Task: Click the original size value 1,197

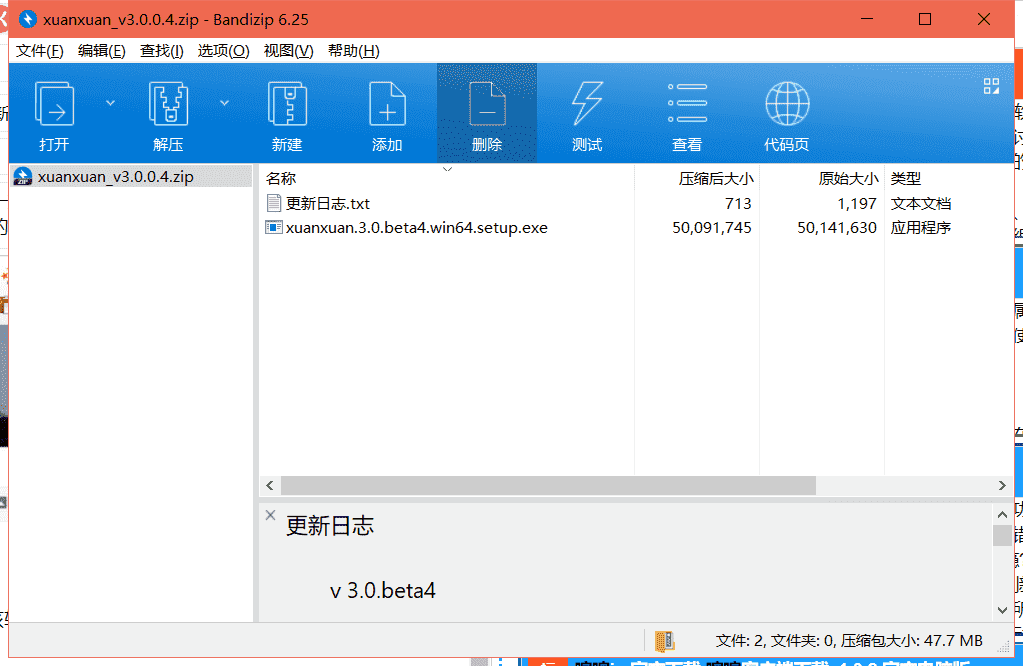Action: click(857, 204)
